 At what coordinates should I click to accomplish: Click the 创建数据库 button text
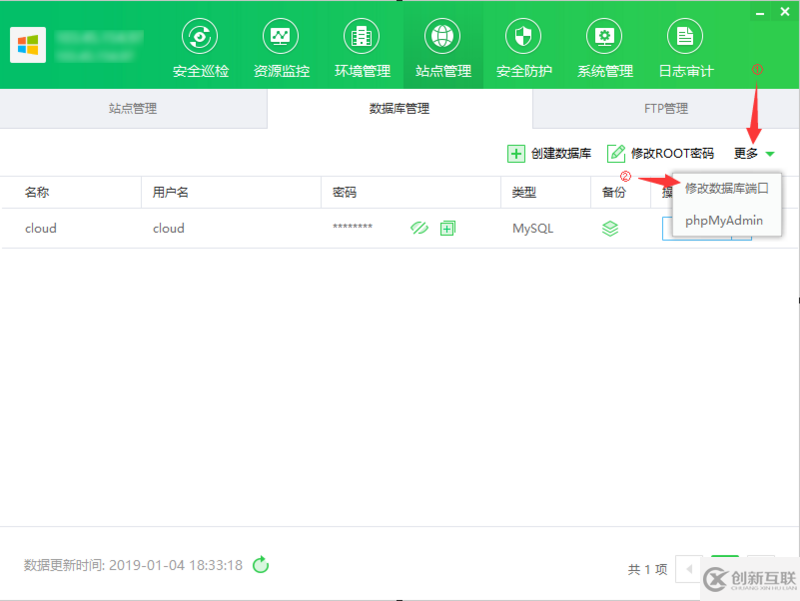[561, 154]
